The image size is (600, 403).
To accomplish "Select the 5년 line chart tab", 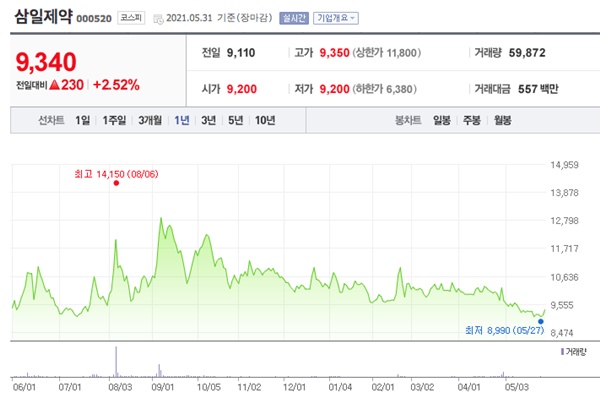I will coord(236,121).
